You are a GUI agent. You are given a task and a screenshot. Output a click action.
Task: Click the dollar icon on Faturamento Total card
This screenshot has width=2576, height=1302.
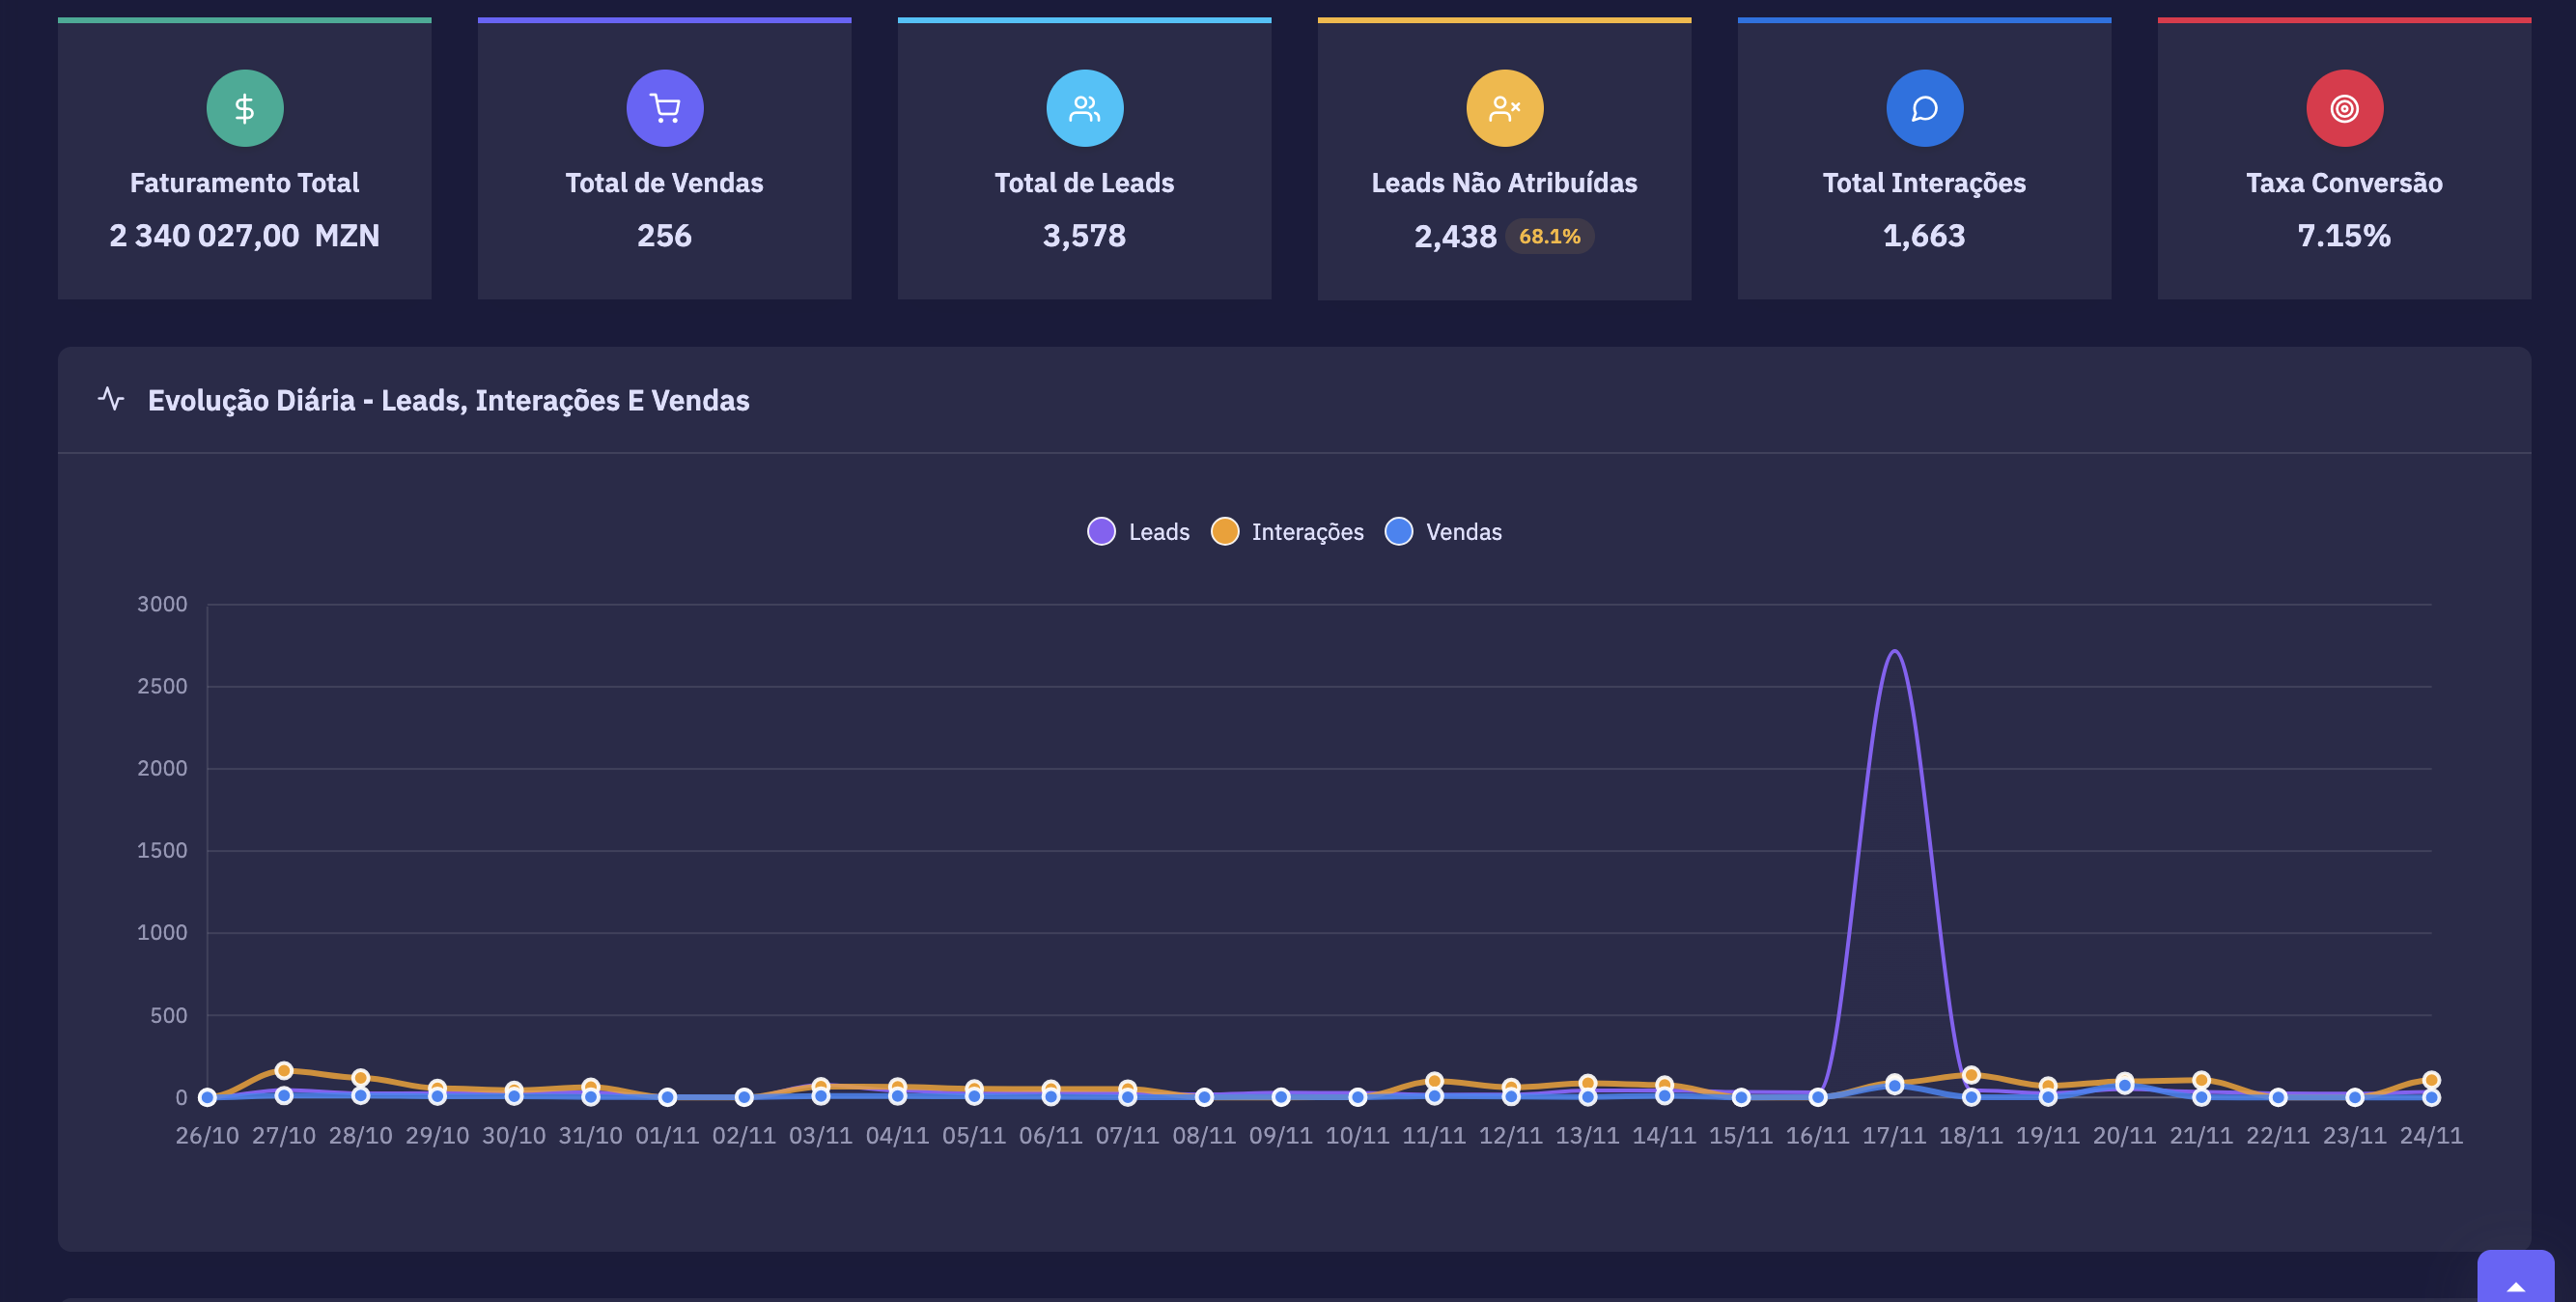click(244, 107)
